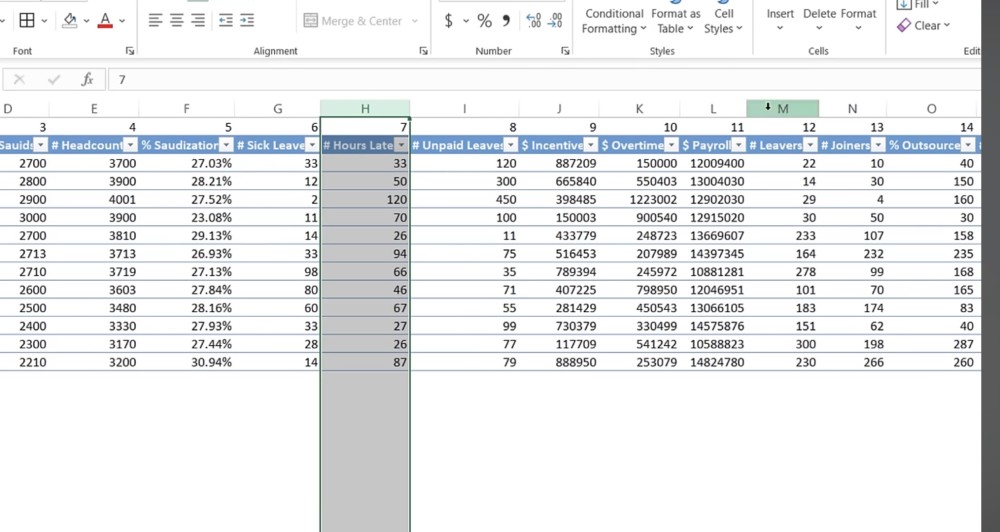Open $ Overtime filter dropdown
Screen dimensions: 1000x532
(x=671, y=145)
